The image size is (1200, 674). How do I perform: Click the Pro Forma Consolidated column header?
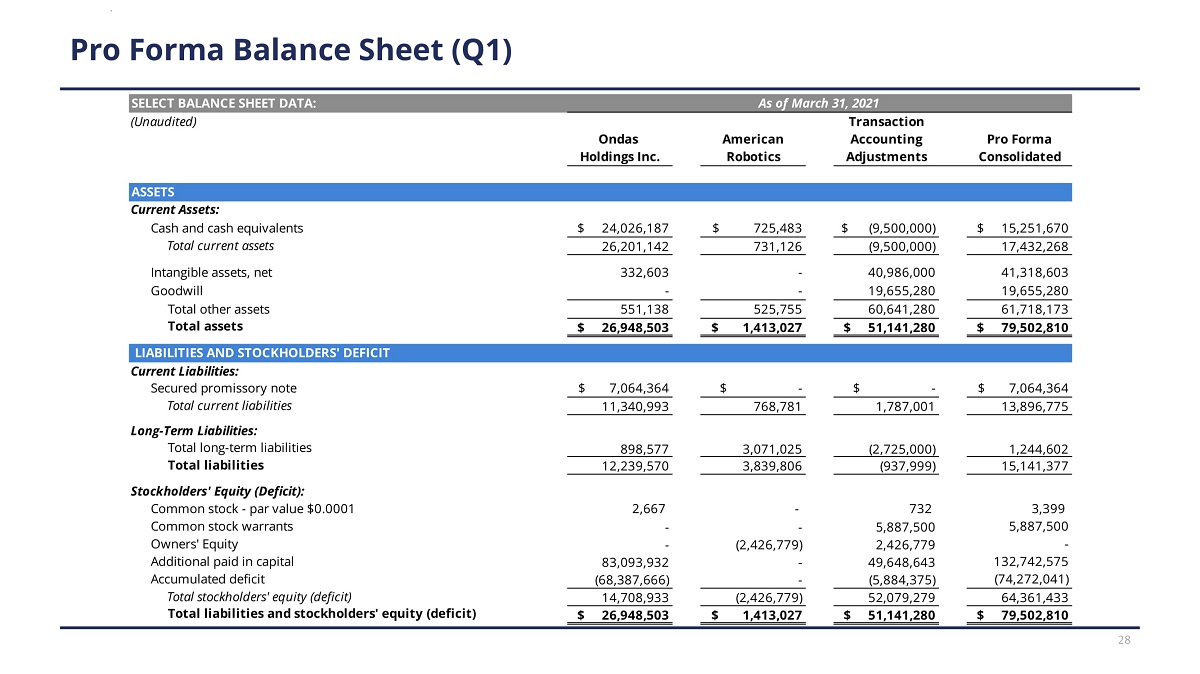pyautogui.click(x=1019, y=148)
